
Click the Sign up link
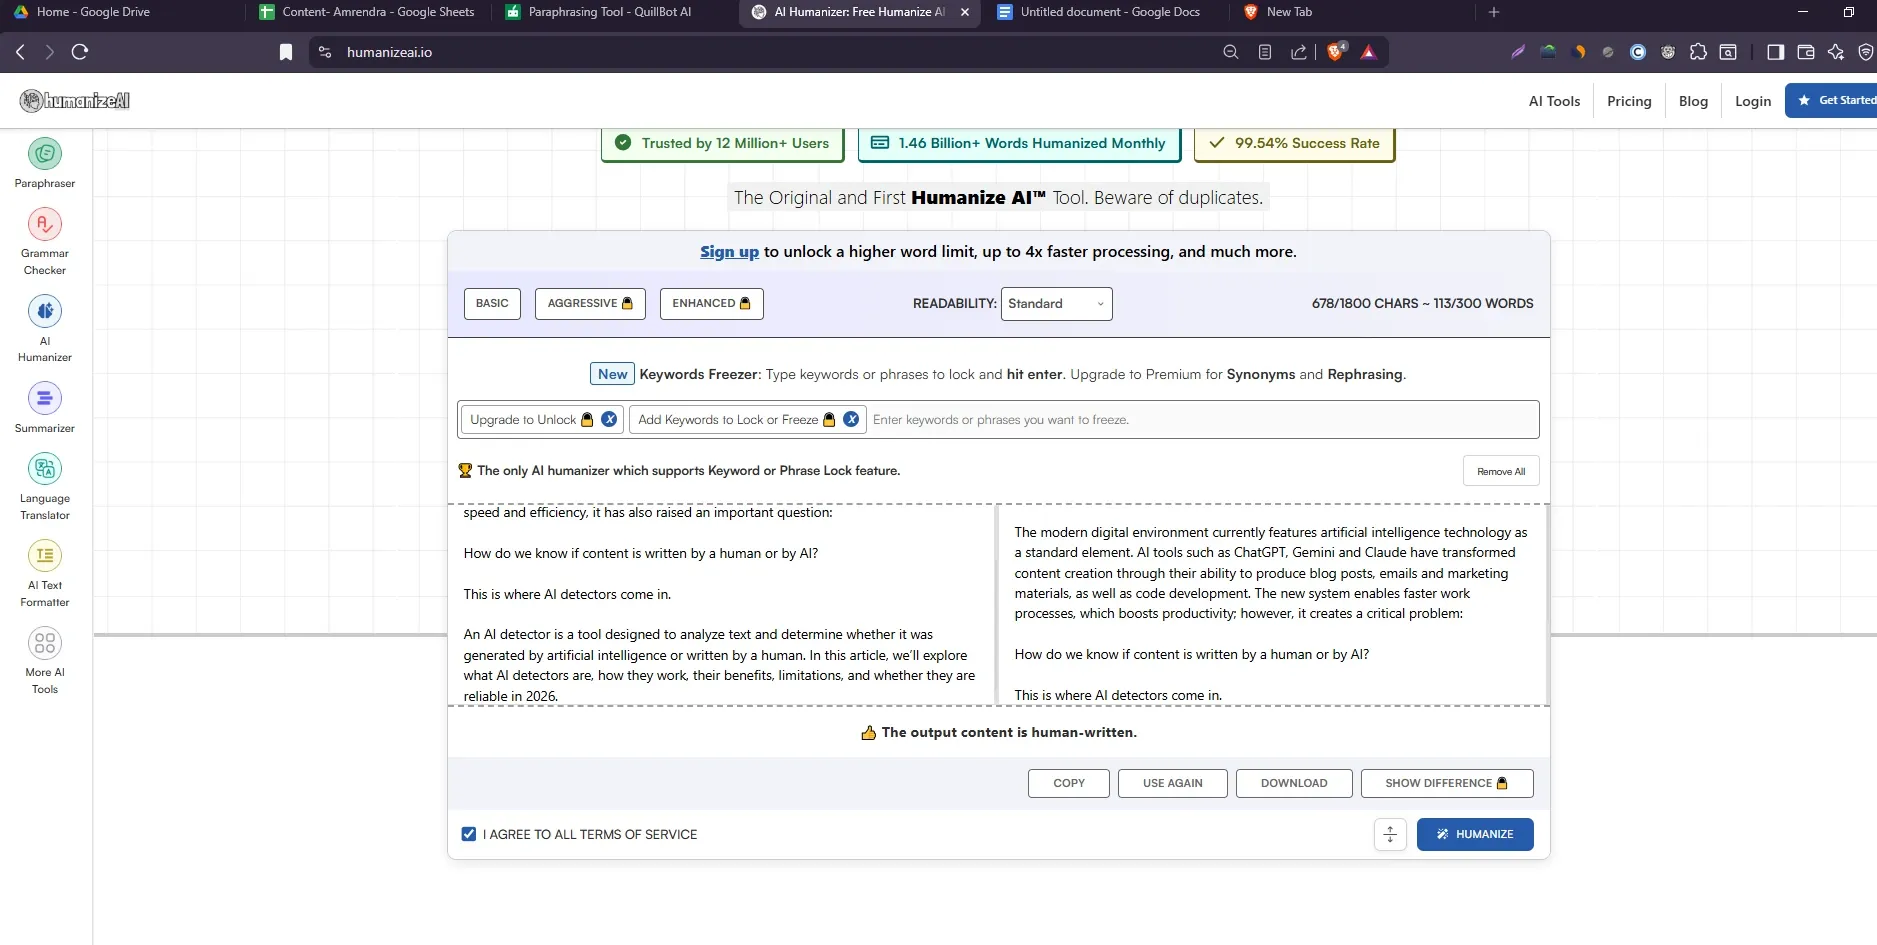pyautogui.click(x=729, y=252)
